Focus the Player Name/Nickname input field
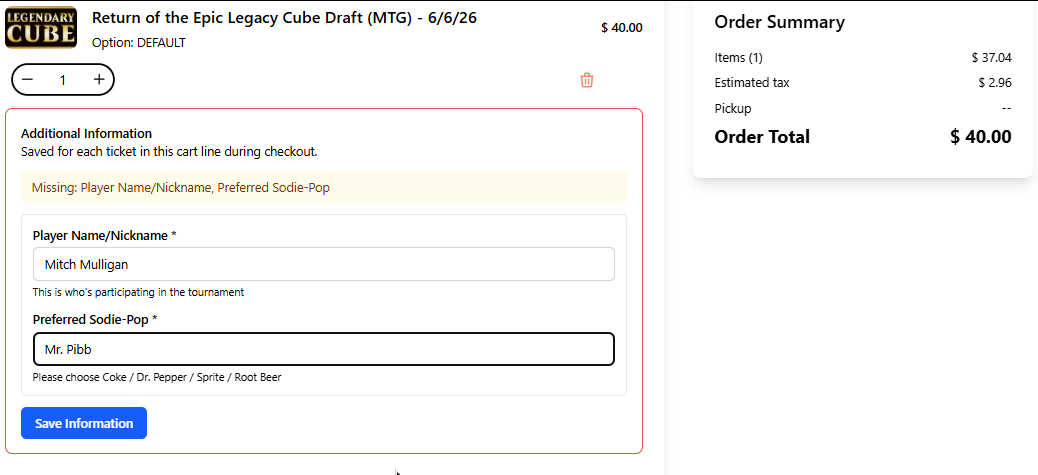Screen dimensions: 1038x475 (x=324, y=264)
